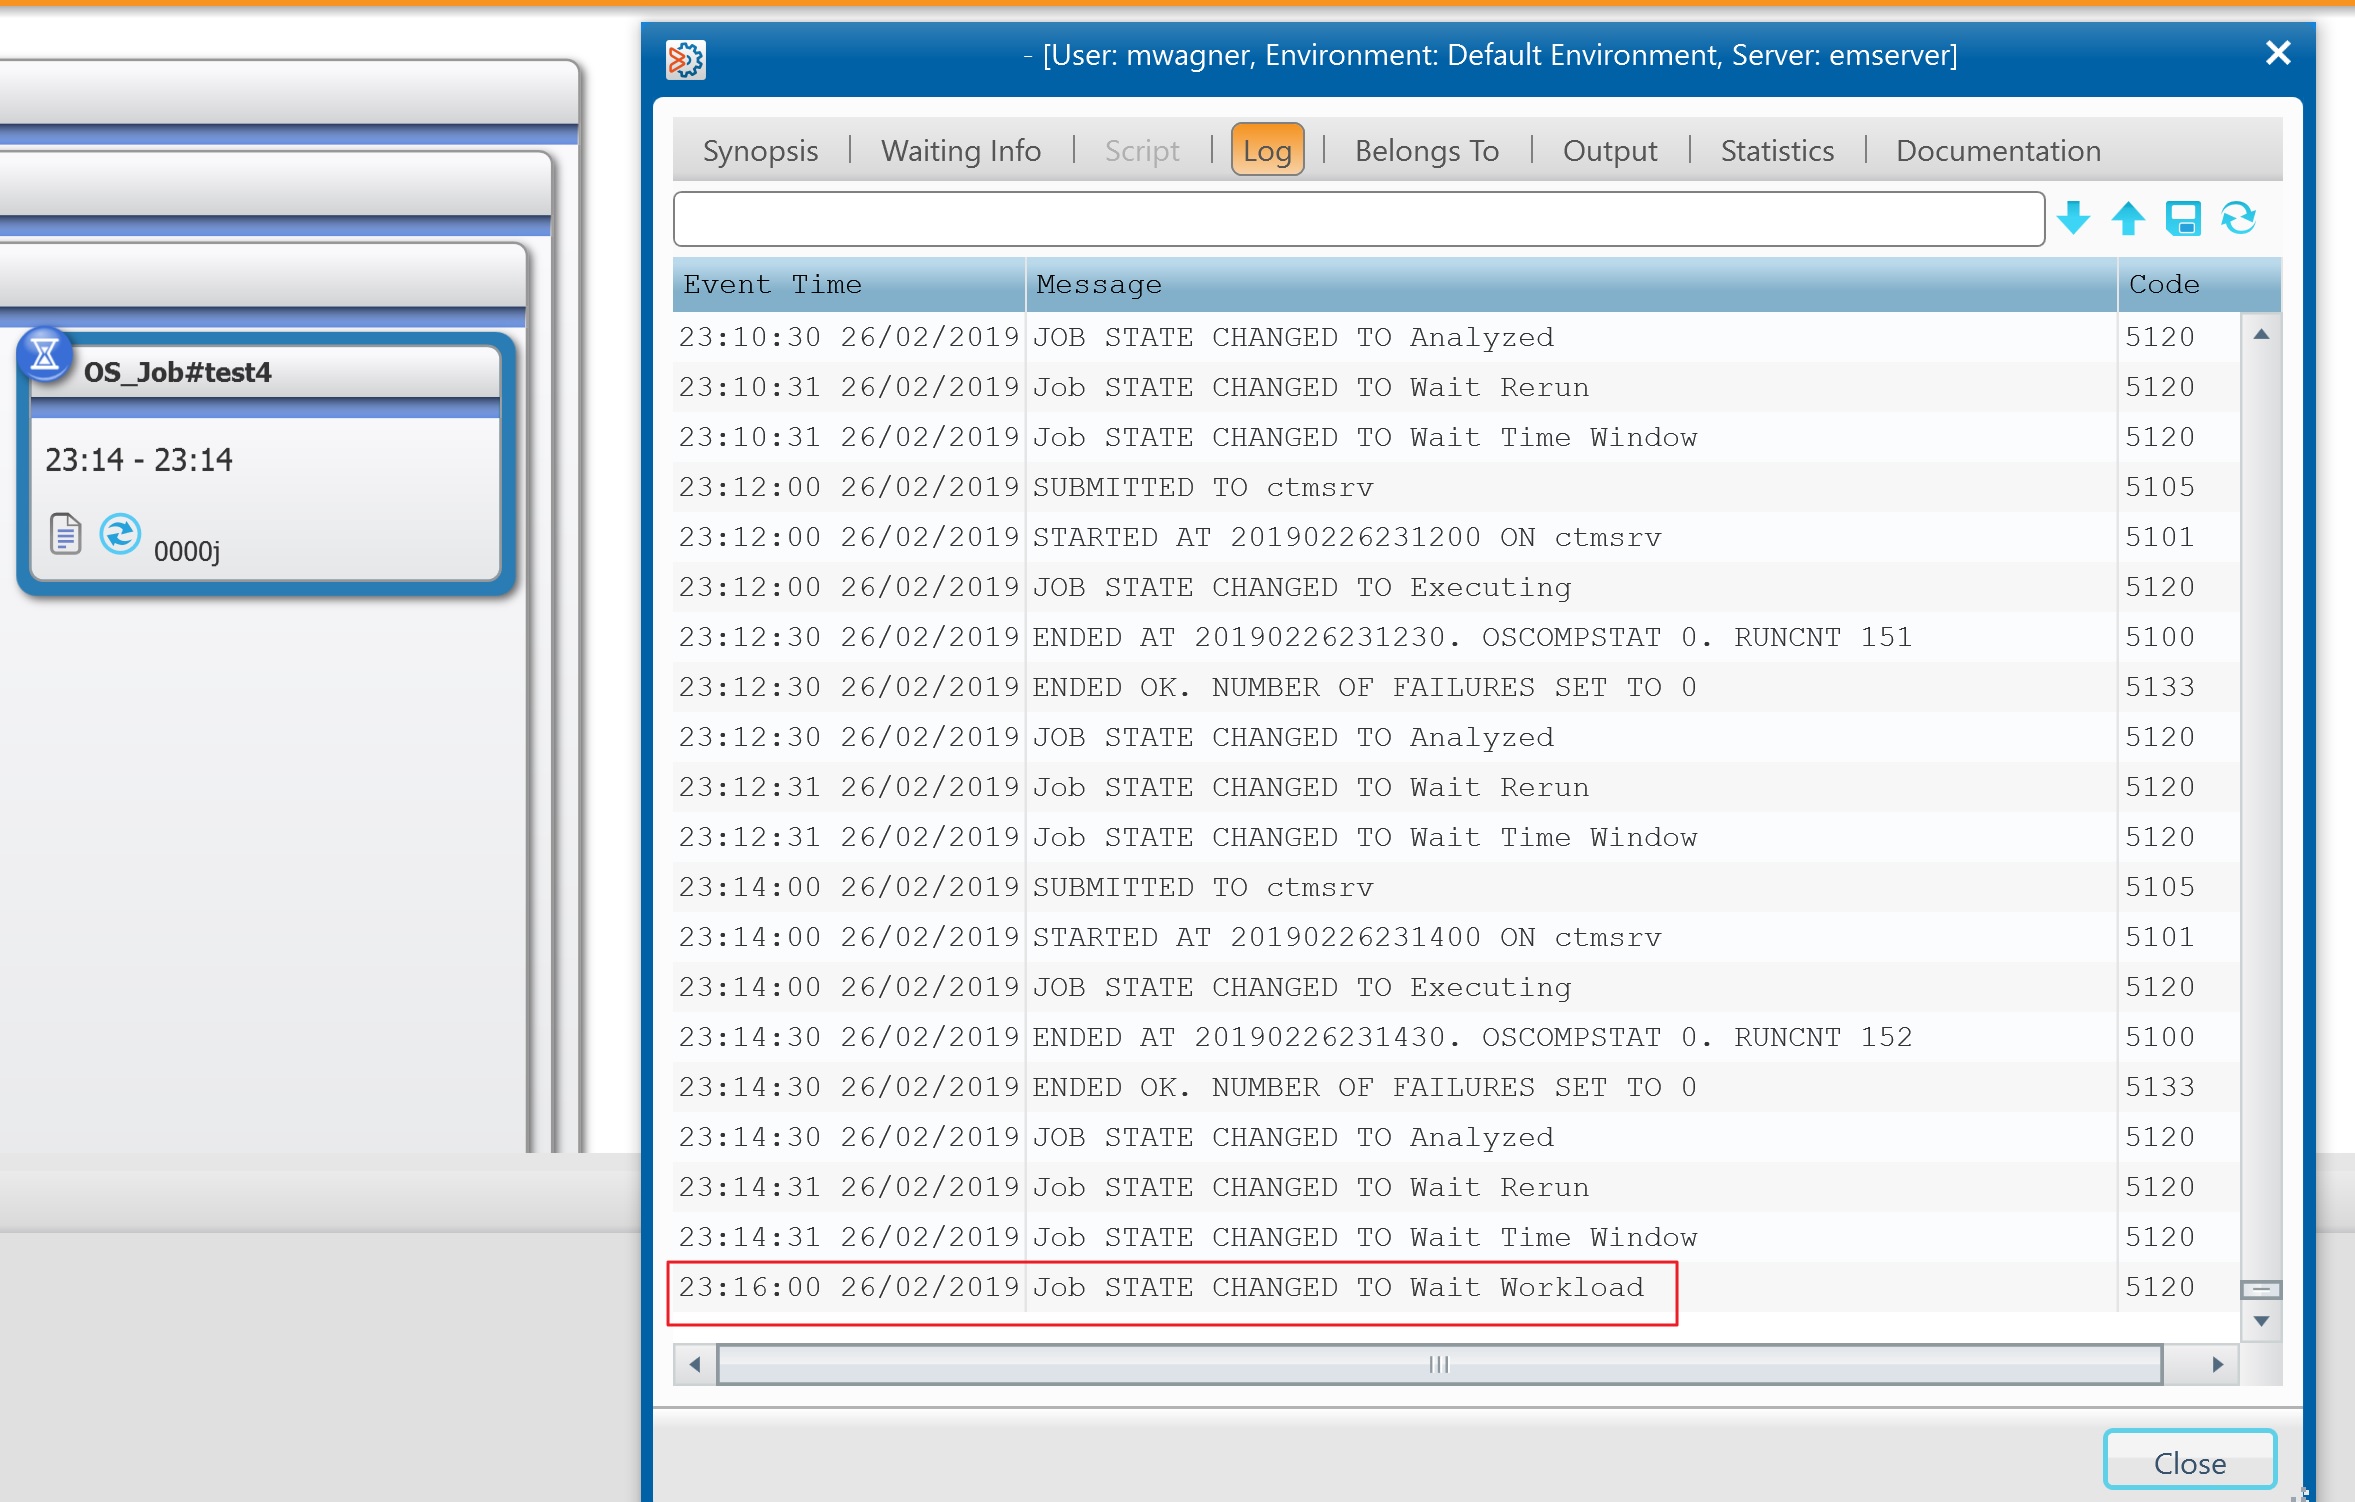This screenshot has width=2355, height=1502.
Task: Select the 23:12:31 'Wait Rerun' log row
Action: point(1456,787)
